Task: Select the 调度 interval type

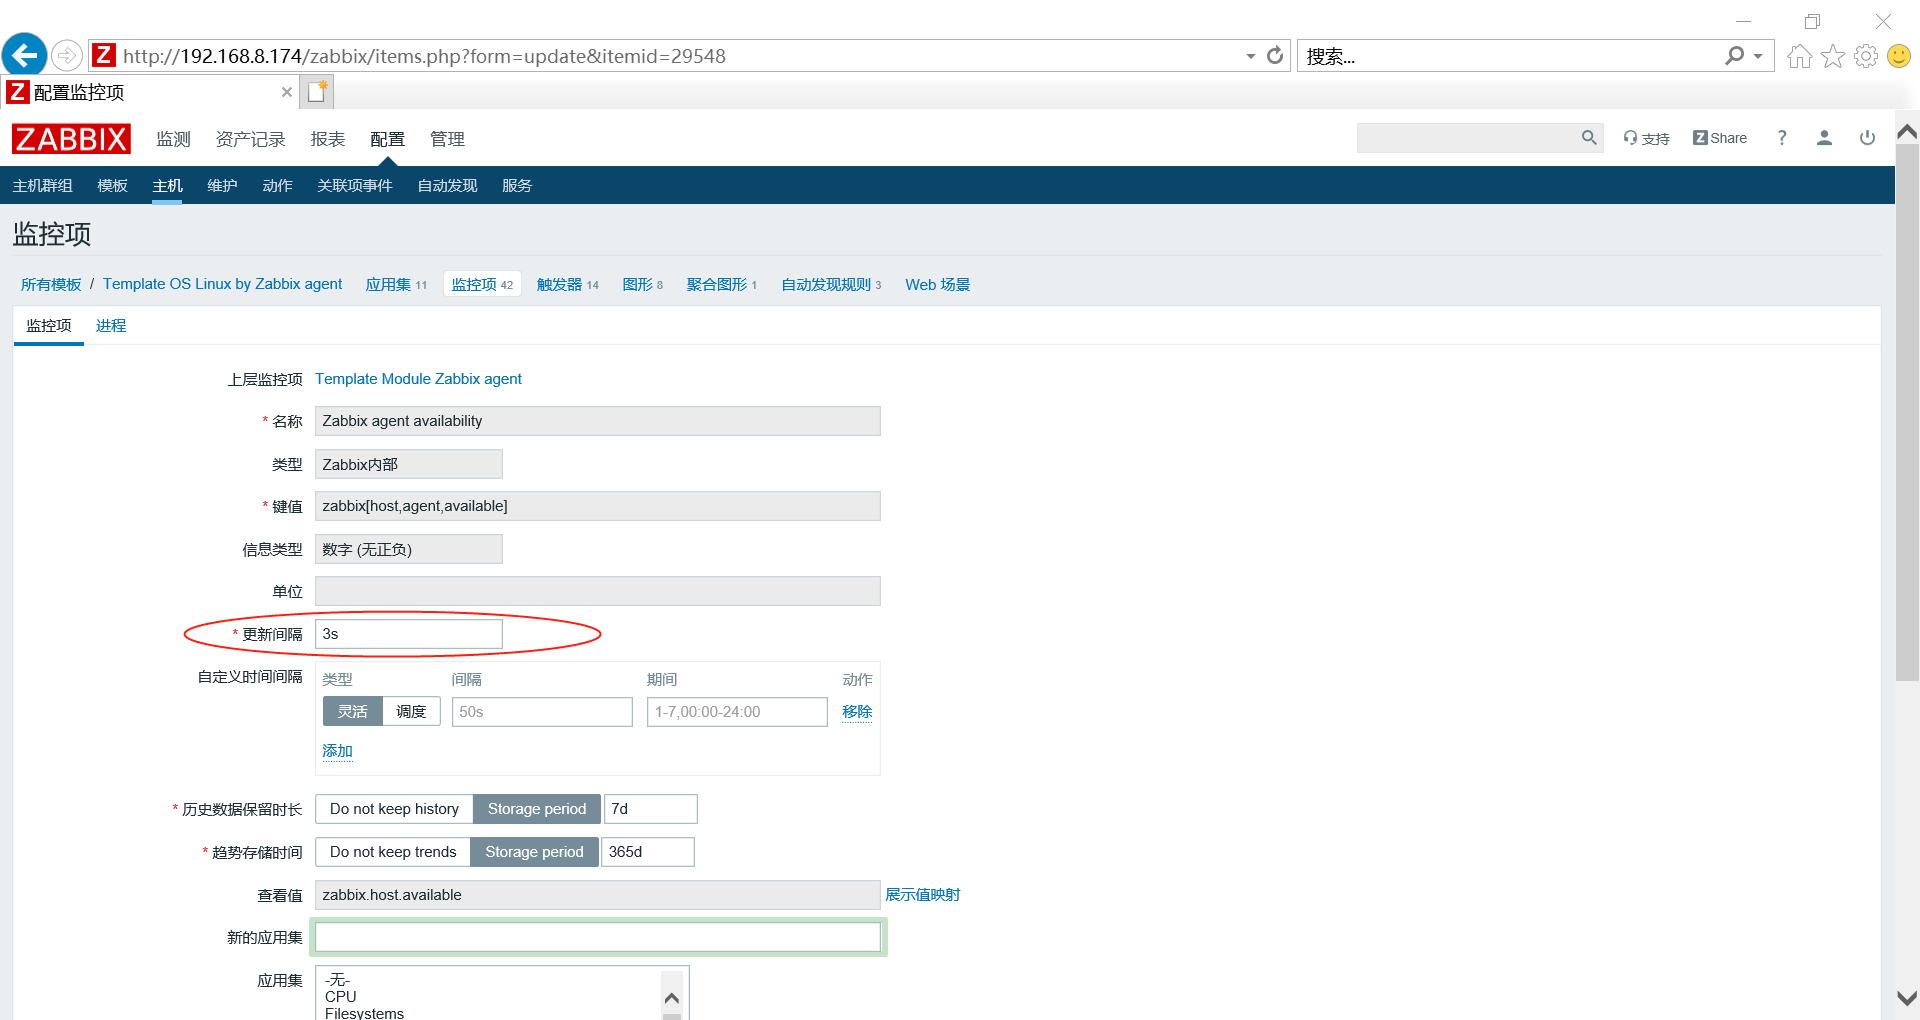Action: pos(411,712)
